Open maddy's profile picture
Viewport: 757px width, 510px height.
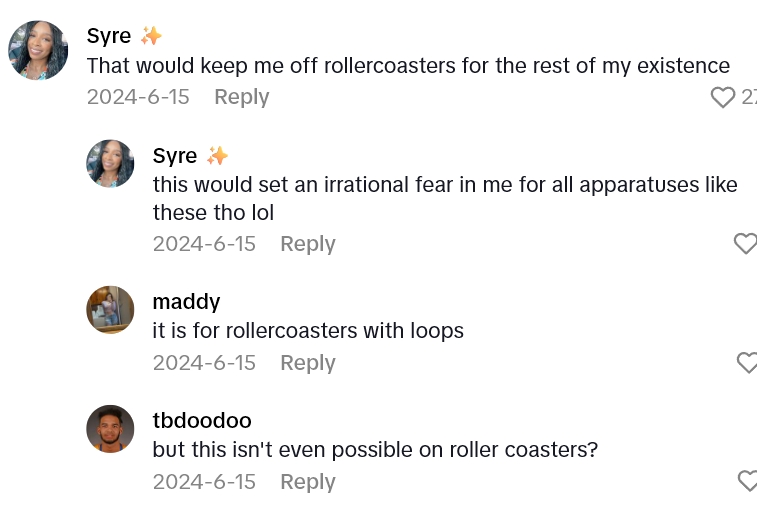[110, 310]
